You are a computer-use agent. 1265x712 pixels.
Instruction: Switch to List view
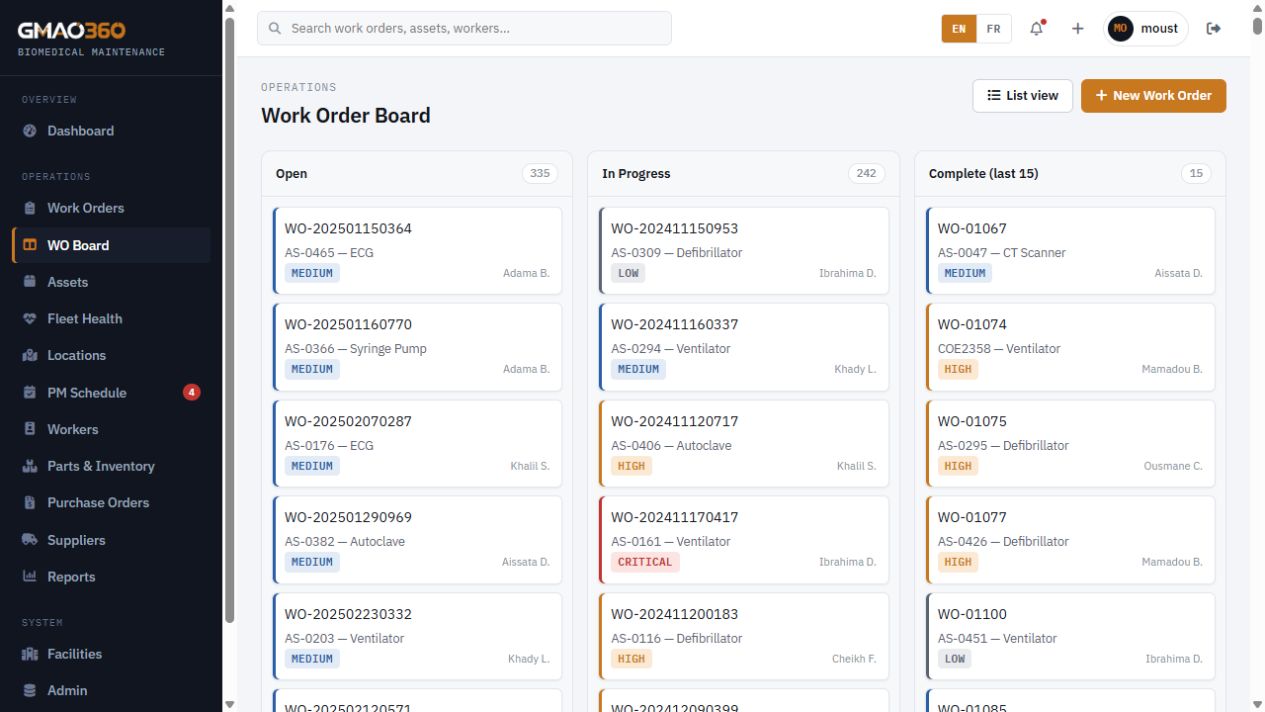click(1022, 95)
